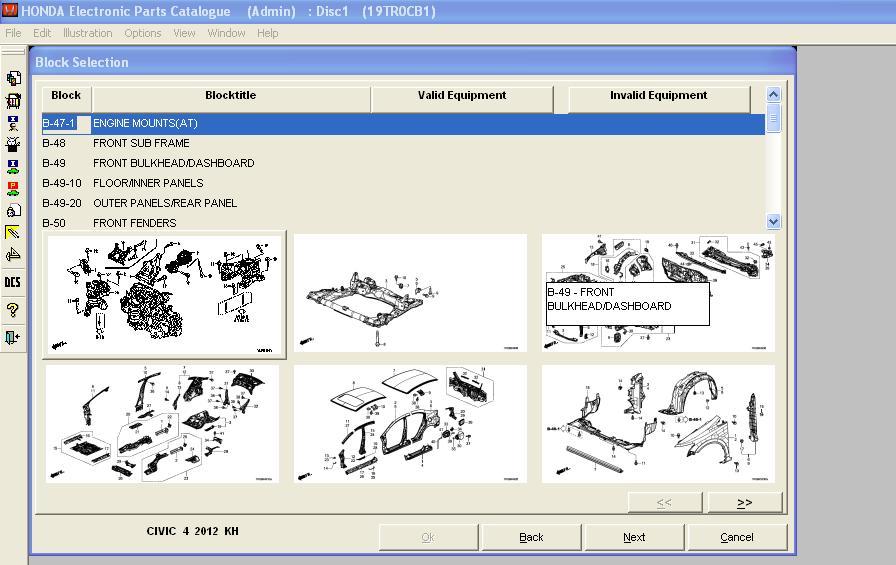
Task: Click the outer panels/rear panel illustration thumbnail
Action: 410,424
